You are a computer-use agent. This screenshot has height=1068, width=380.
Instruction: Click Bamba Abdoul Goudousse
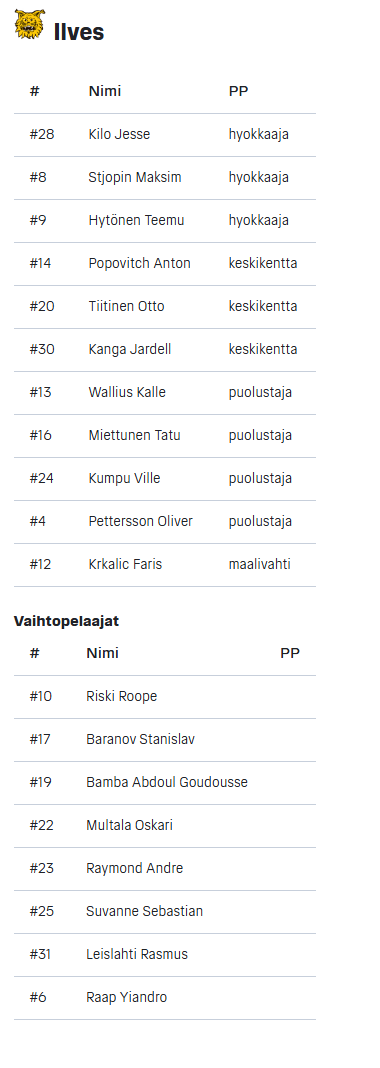click(165, 783)
